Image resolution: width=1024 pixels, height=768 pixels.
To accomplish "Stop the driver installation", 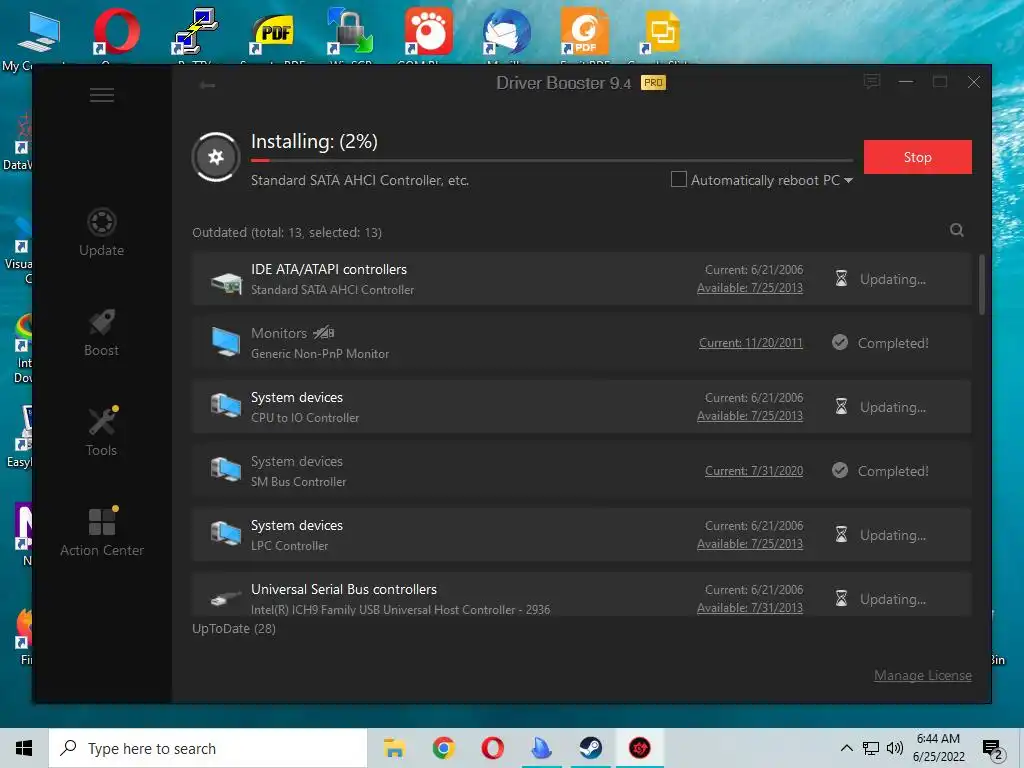I will (917, 157).
